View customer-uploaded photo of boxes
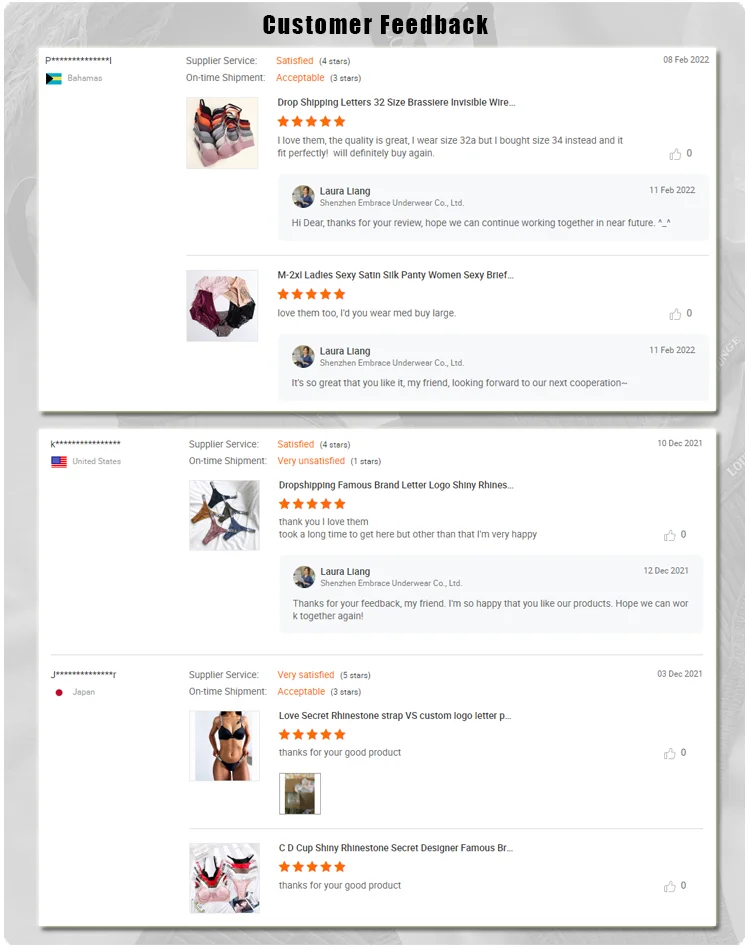 [300, 793]
